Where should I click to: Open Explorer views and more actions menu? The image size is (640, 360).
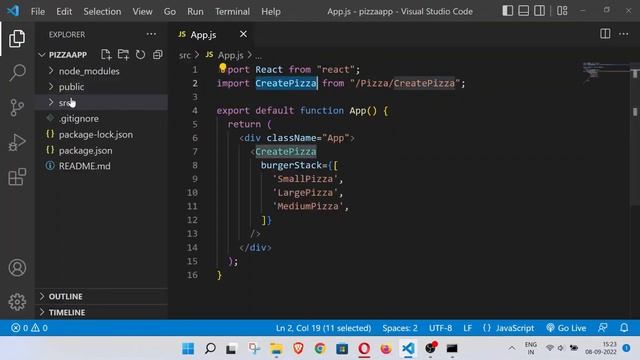tap(151, 34)
